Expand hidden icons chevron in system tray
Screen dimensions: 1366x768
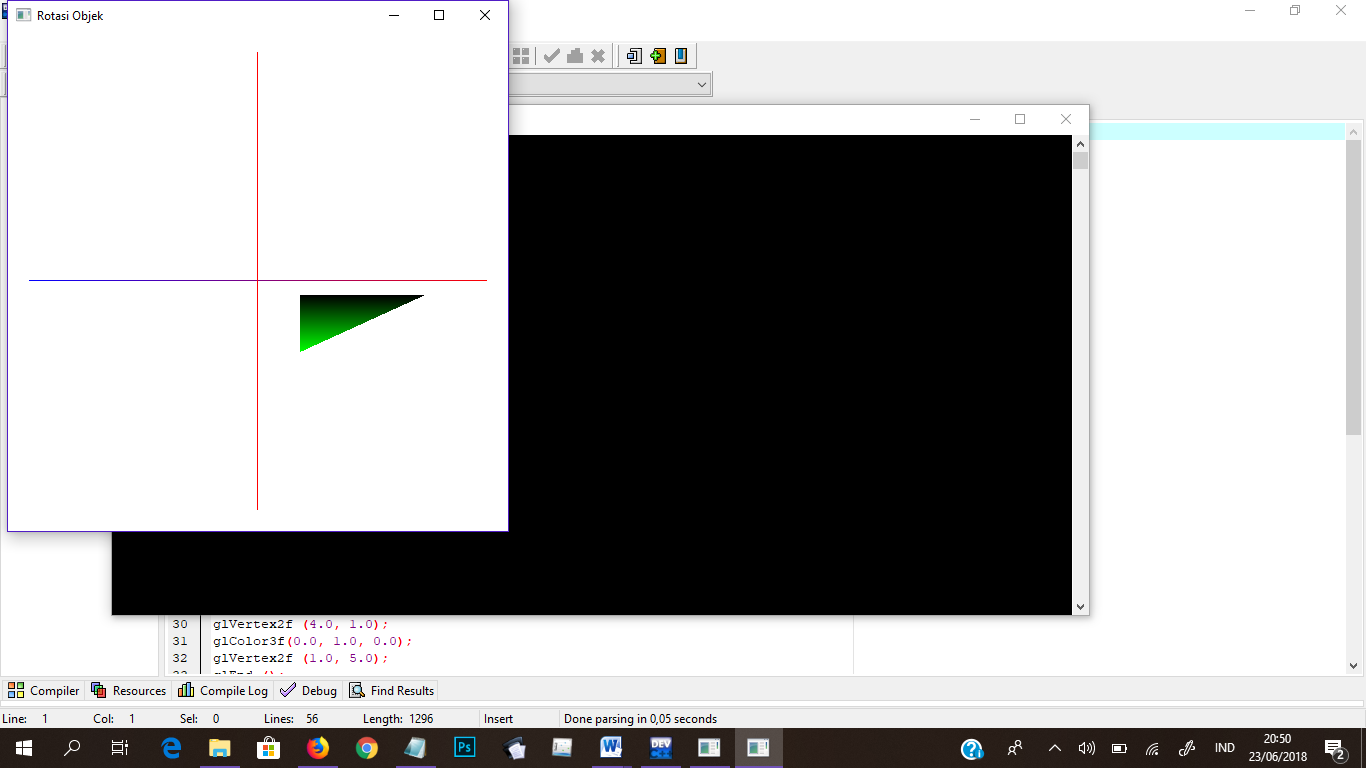coord(1054,747)
